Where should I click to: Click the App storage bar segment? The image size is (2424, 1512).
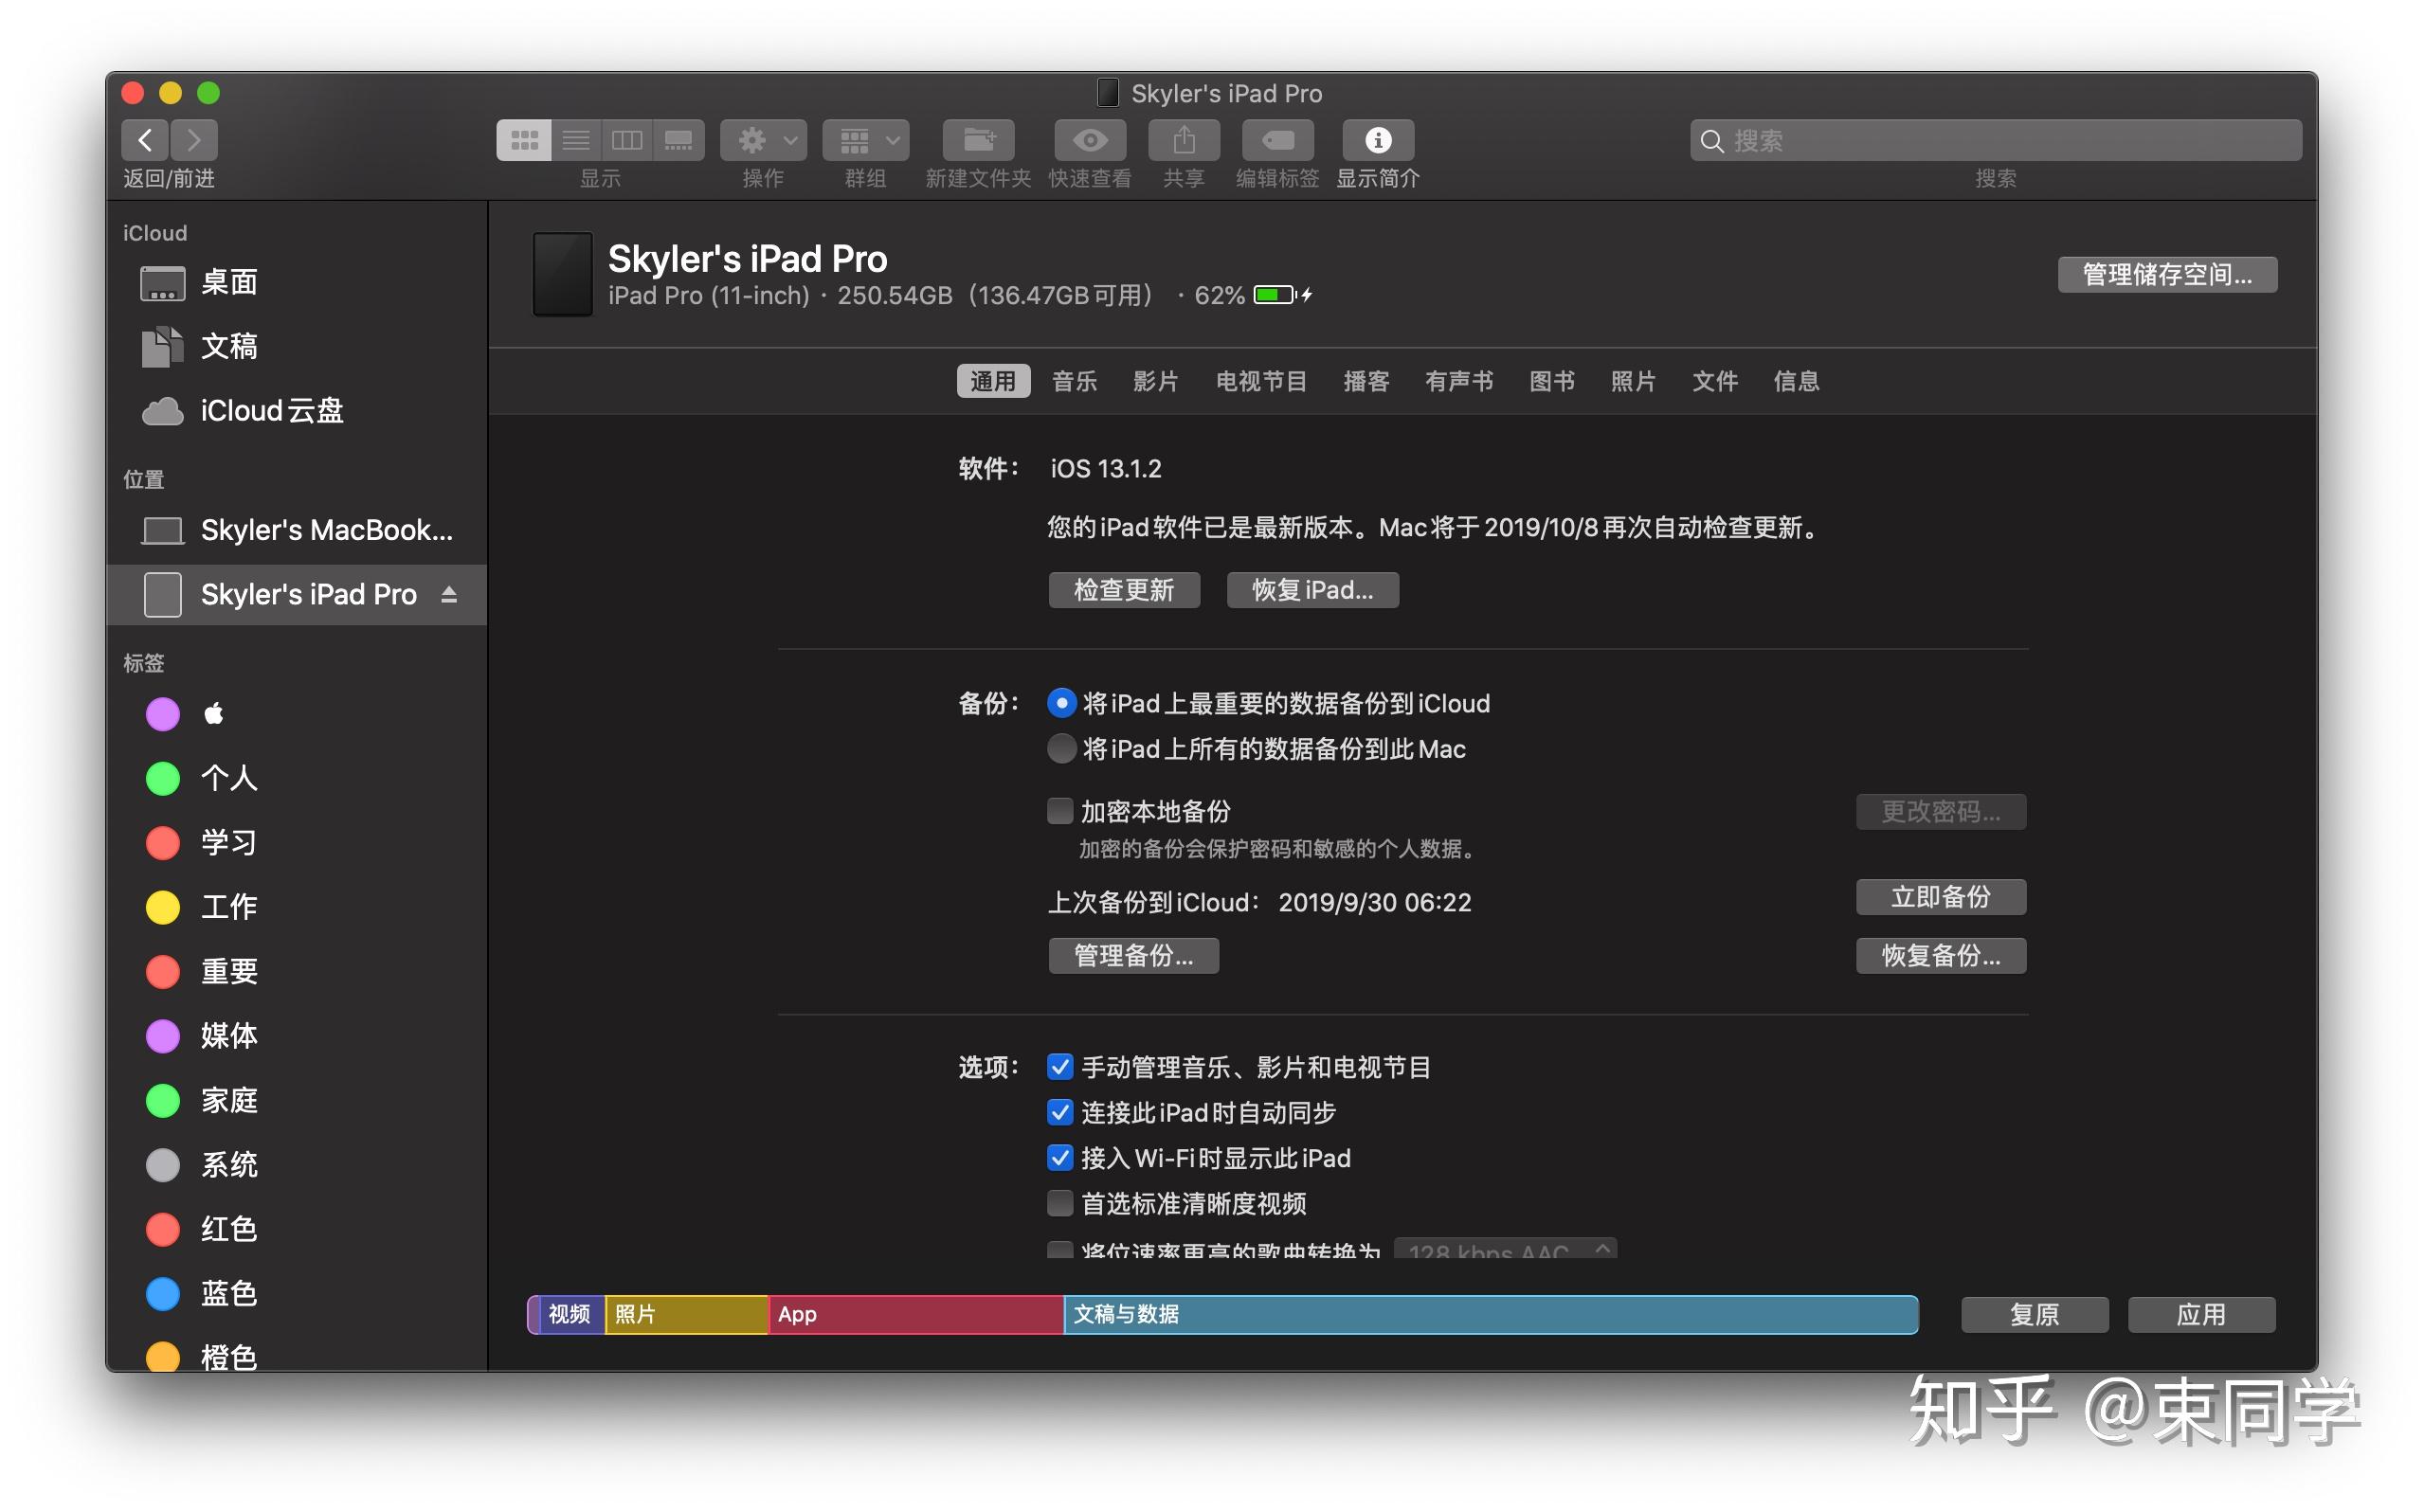pos(916,1315)
